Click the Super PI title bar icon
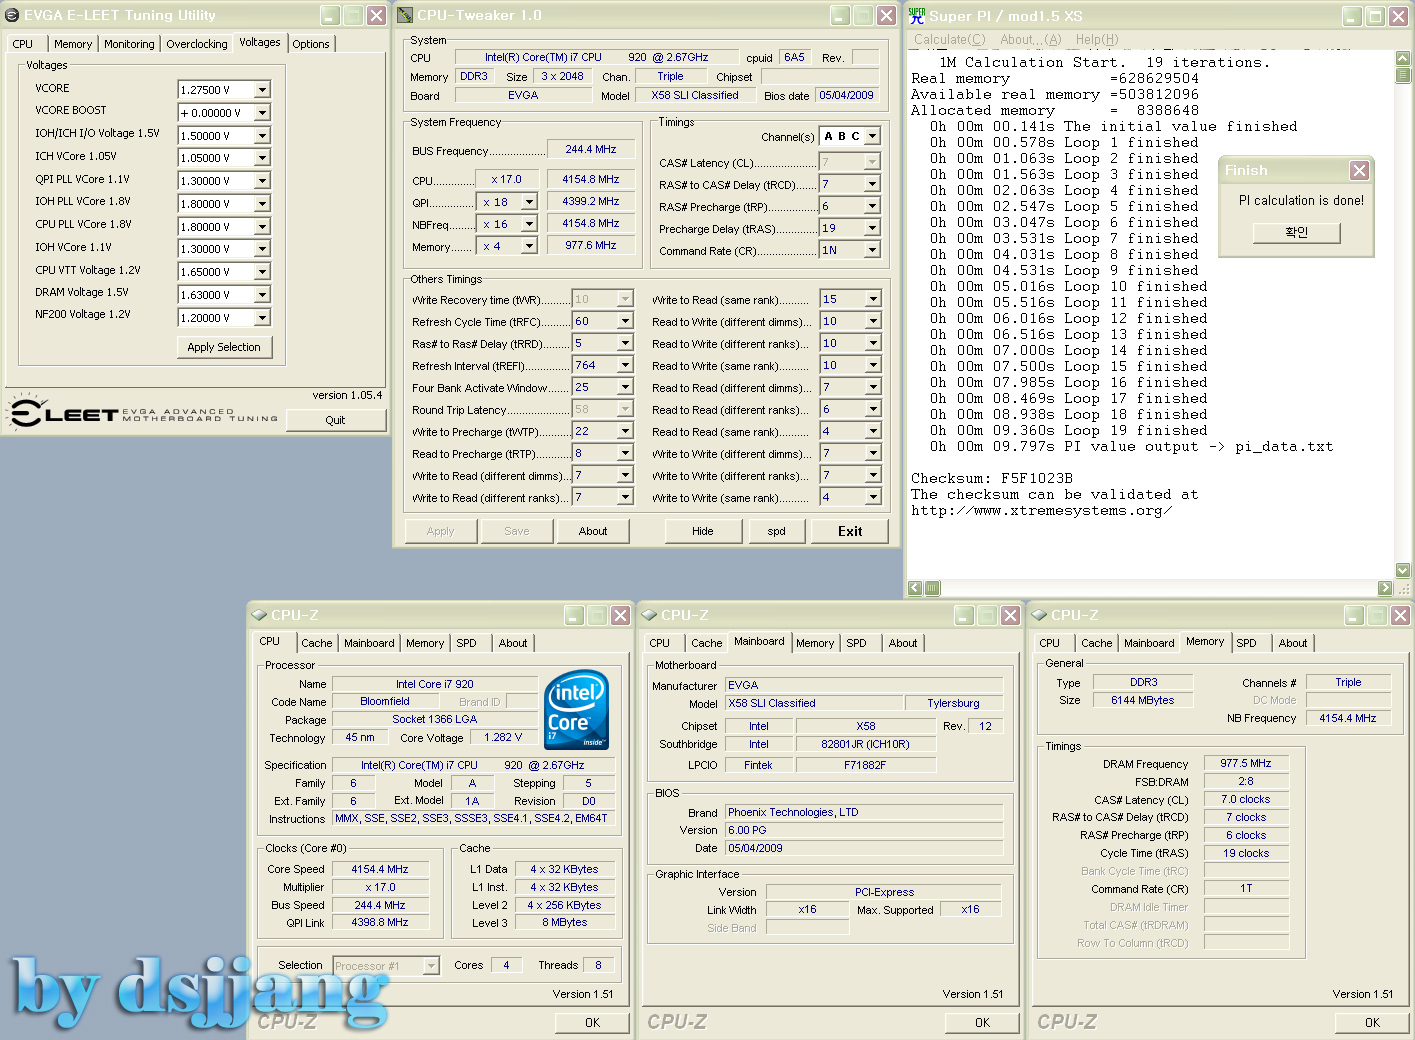Image resolution: width=1415 pixels, height=1040 pixels. click(x=917, y=15)
